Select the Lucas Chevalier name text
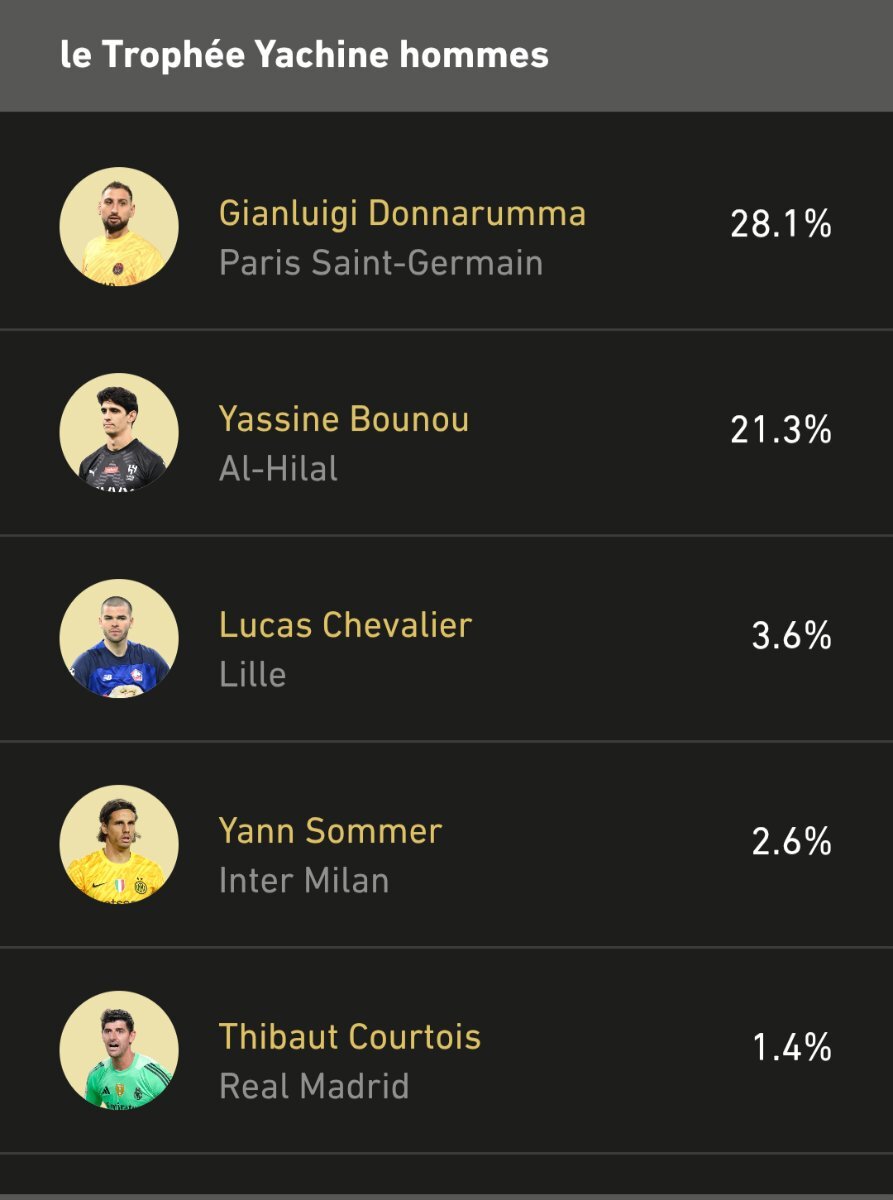Screen dimensions: 893x1200 [x=345, y=625]
